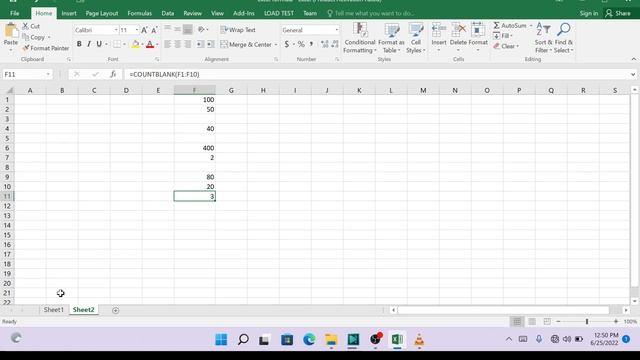Click the Insert Function fx icon

coord(113,74)
